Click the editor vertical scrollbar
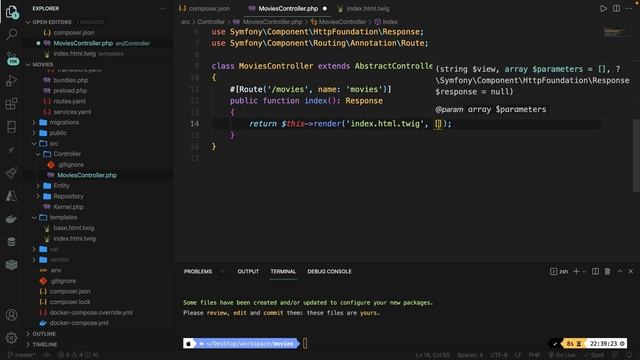 (x=636, y=155)
